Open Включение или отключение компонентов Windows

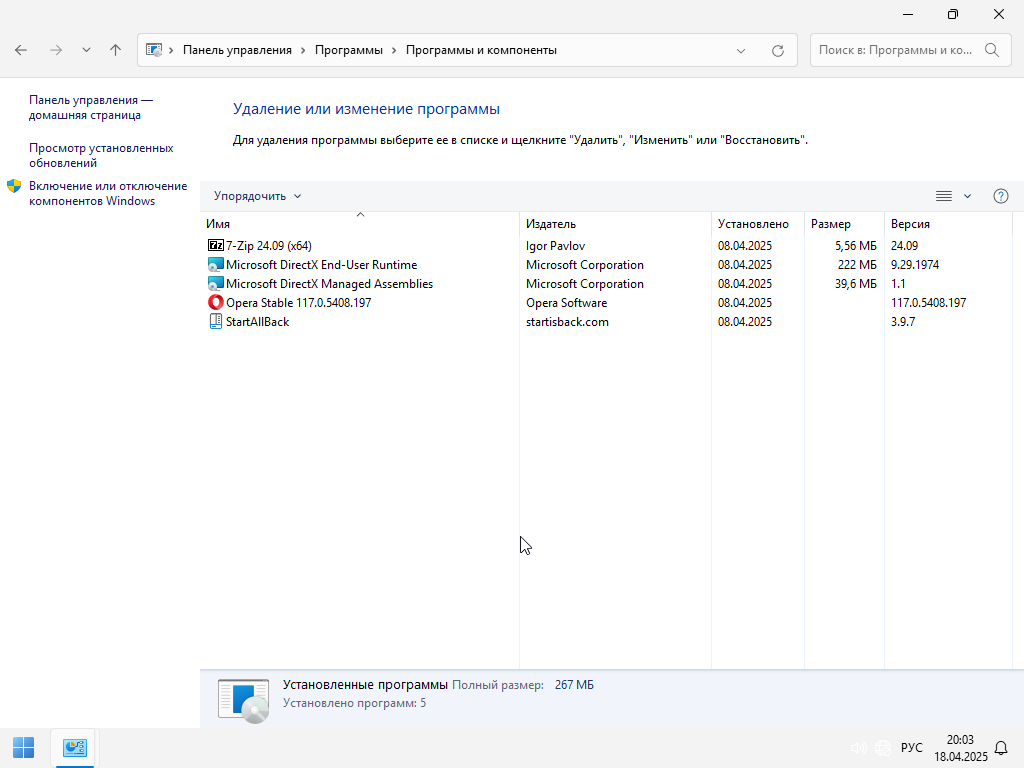108,193
